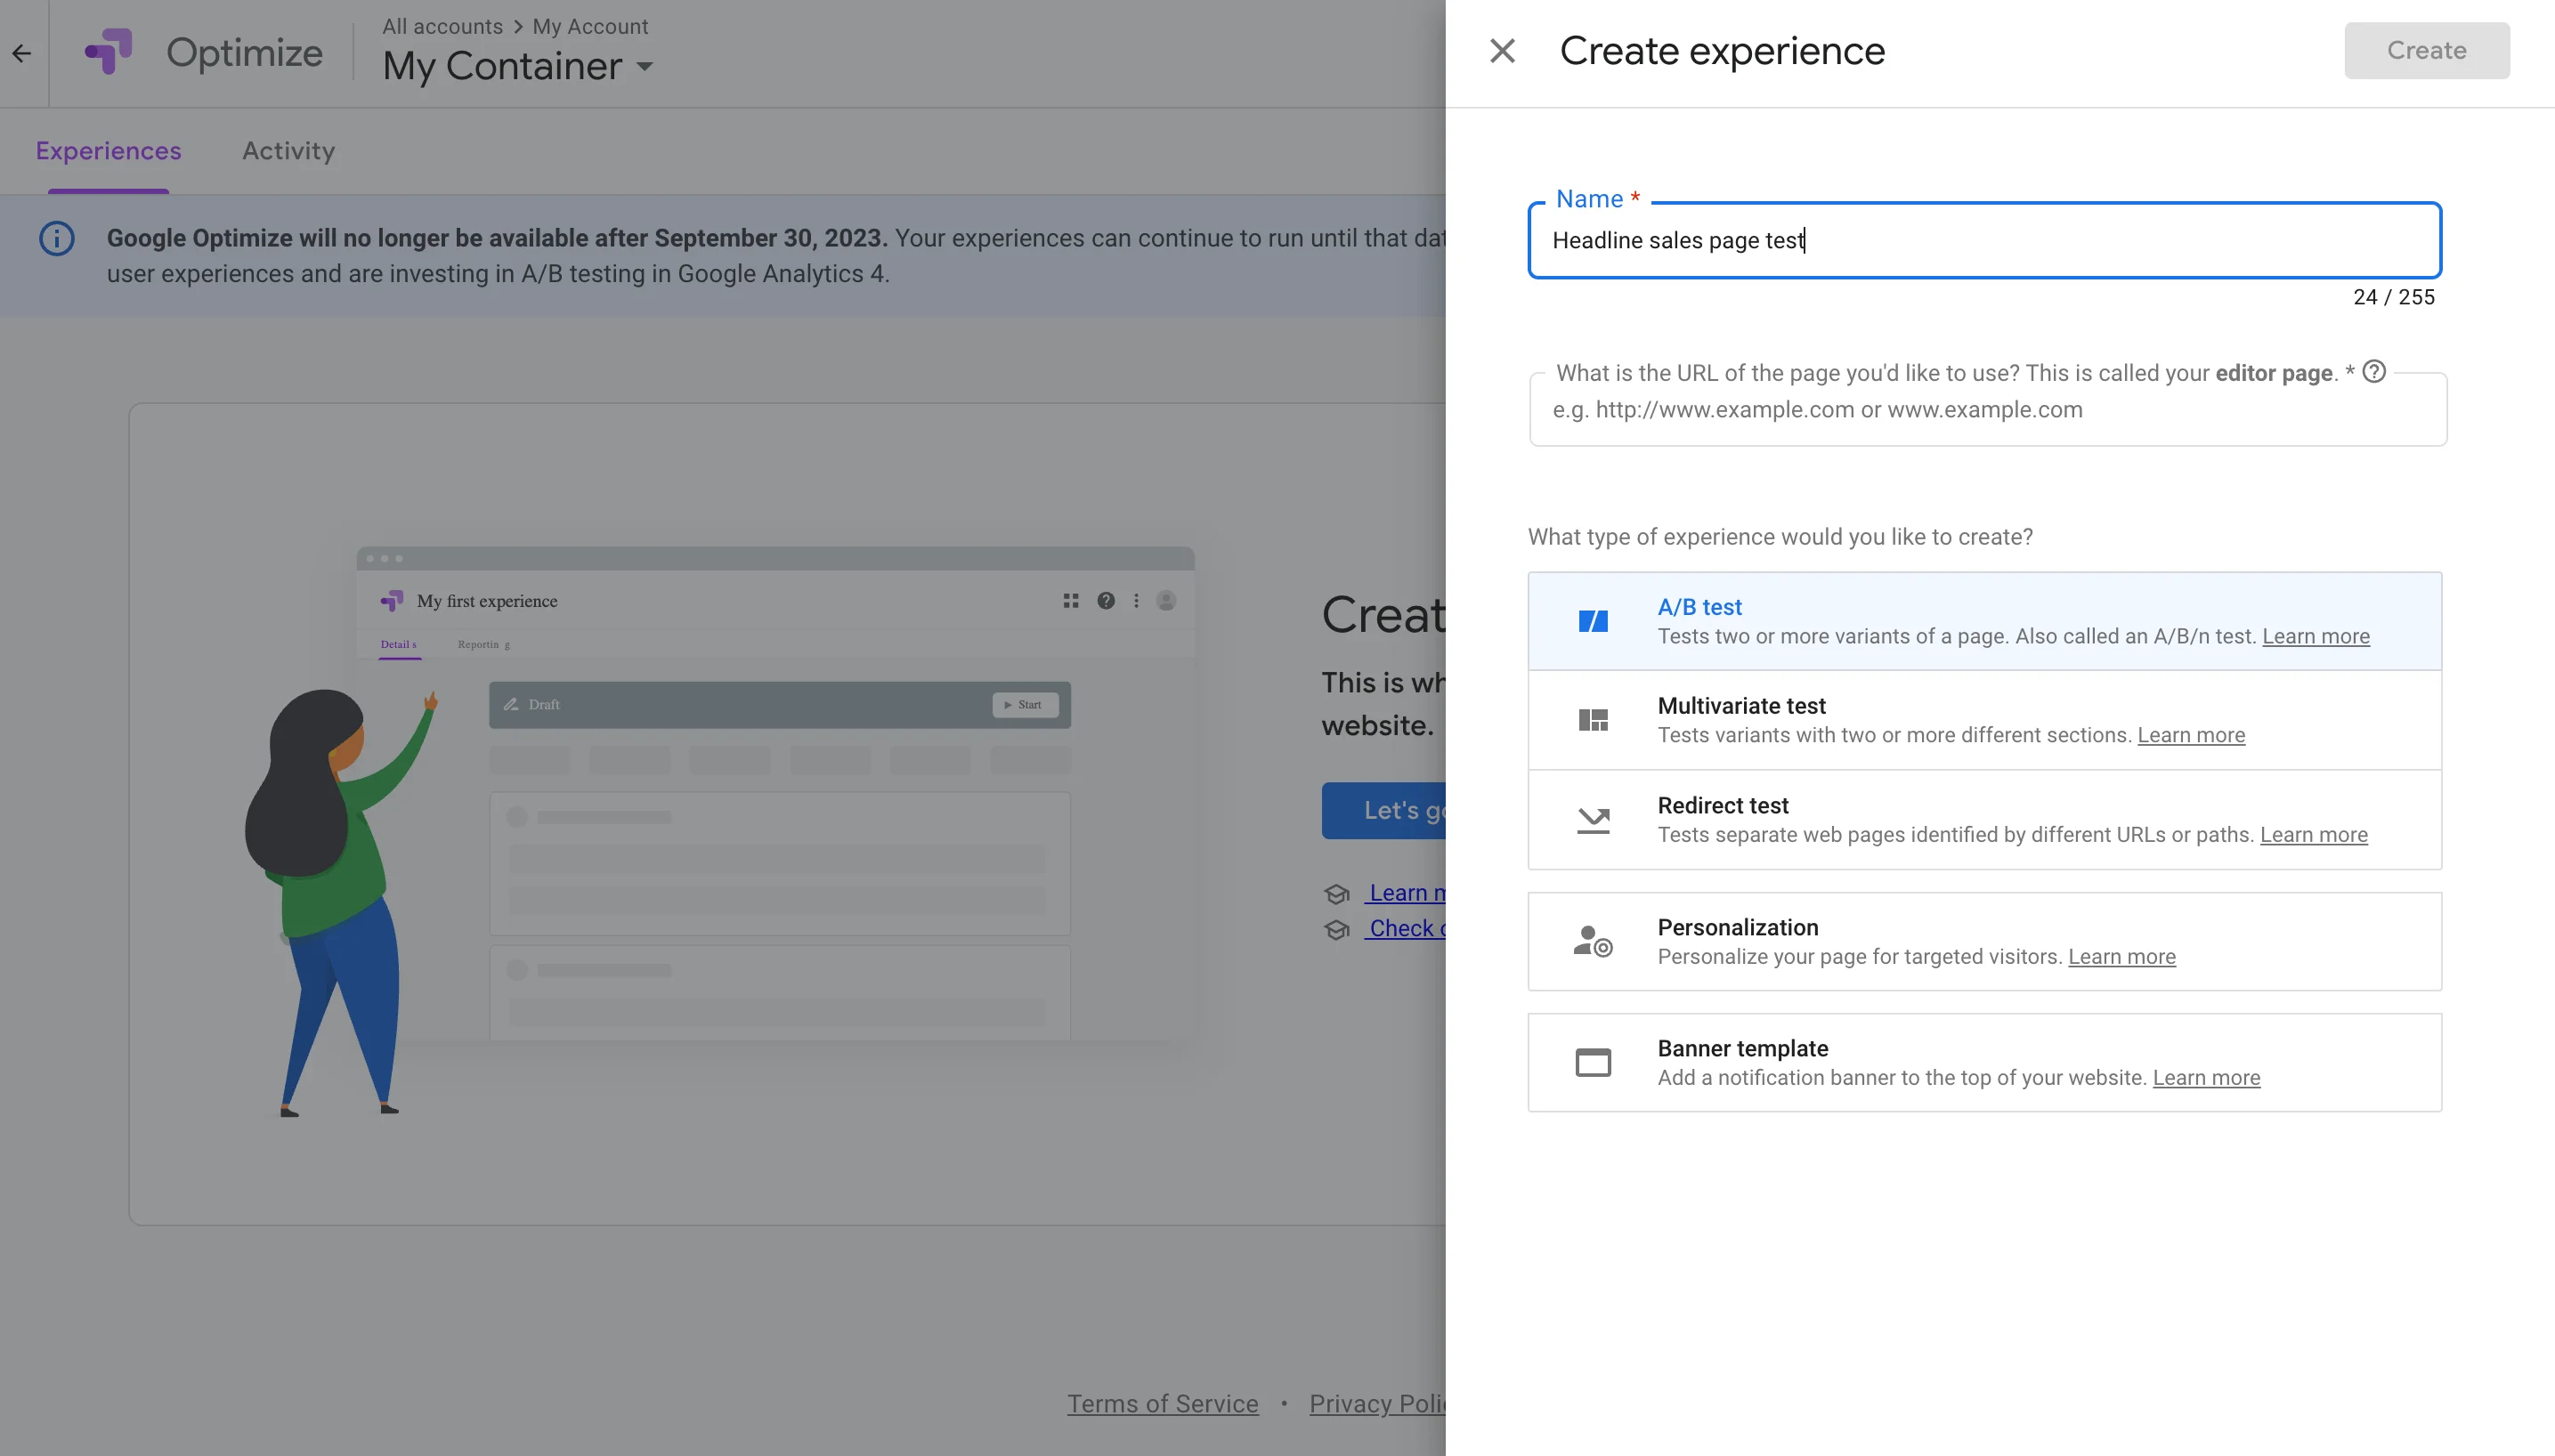Select the Multivariate test option
Screen dimensions: 2555x1456
tap(1984, 720)
